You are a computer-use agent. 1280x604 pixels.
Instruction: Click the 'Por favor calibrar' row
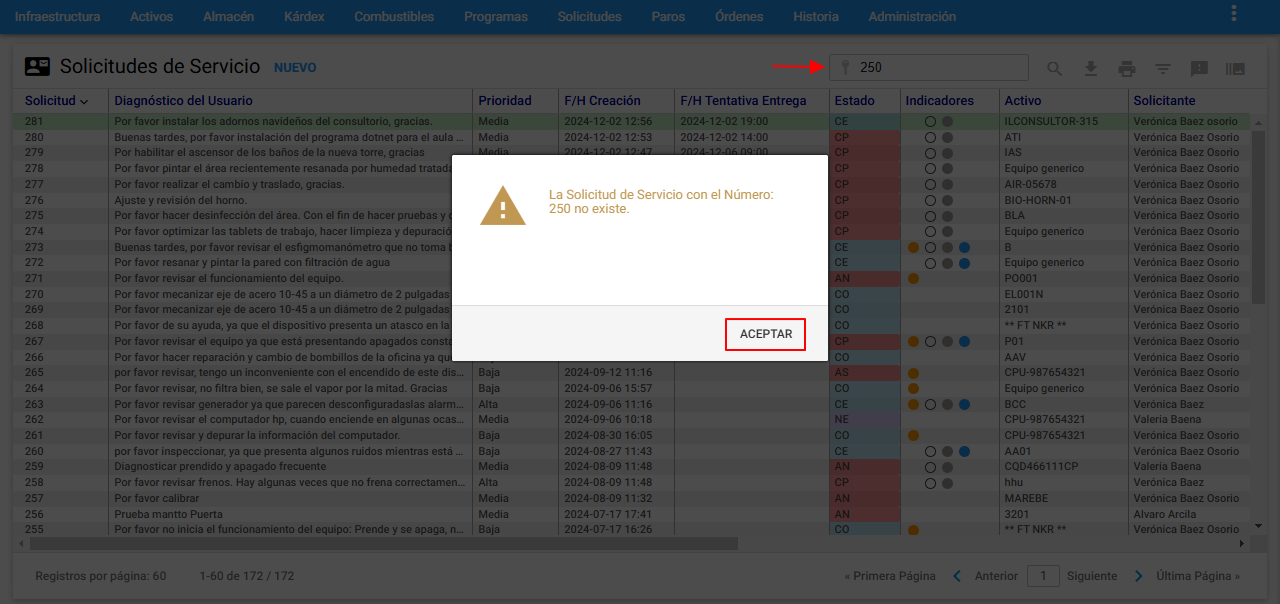(632, 498)
